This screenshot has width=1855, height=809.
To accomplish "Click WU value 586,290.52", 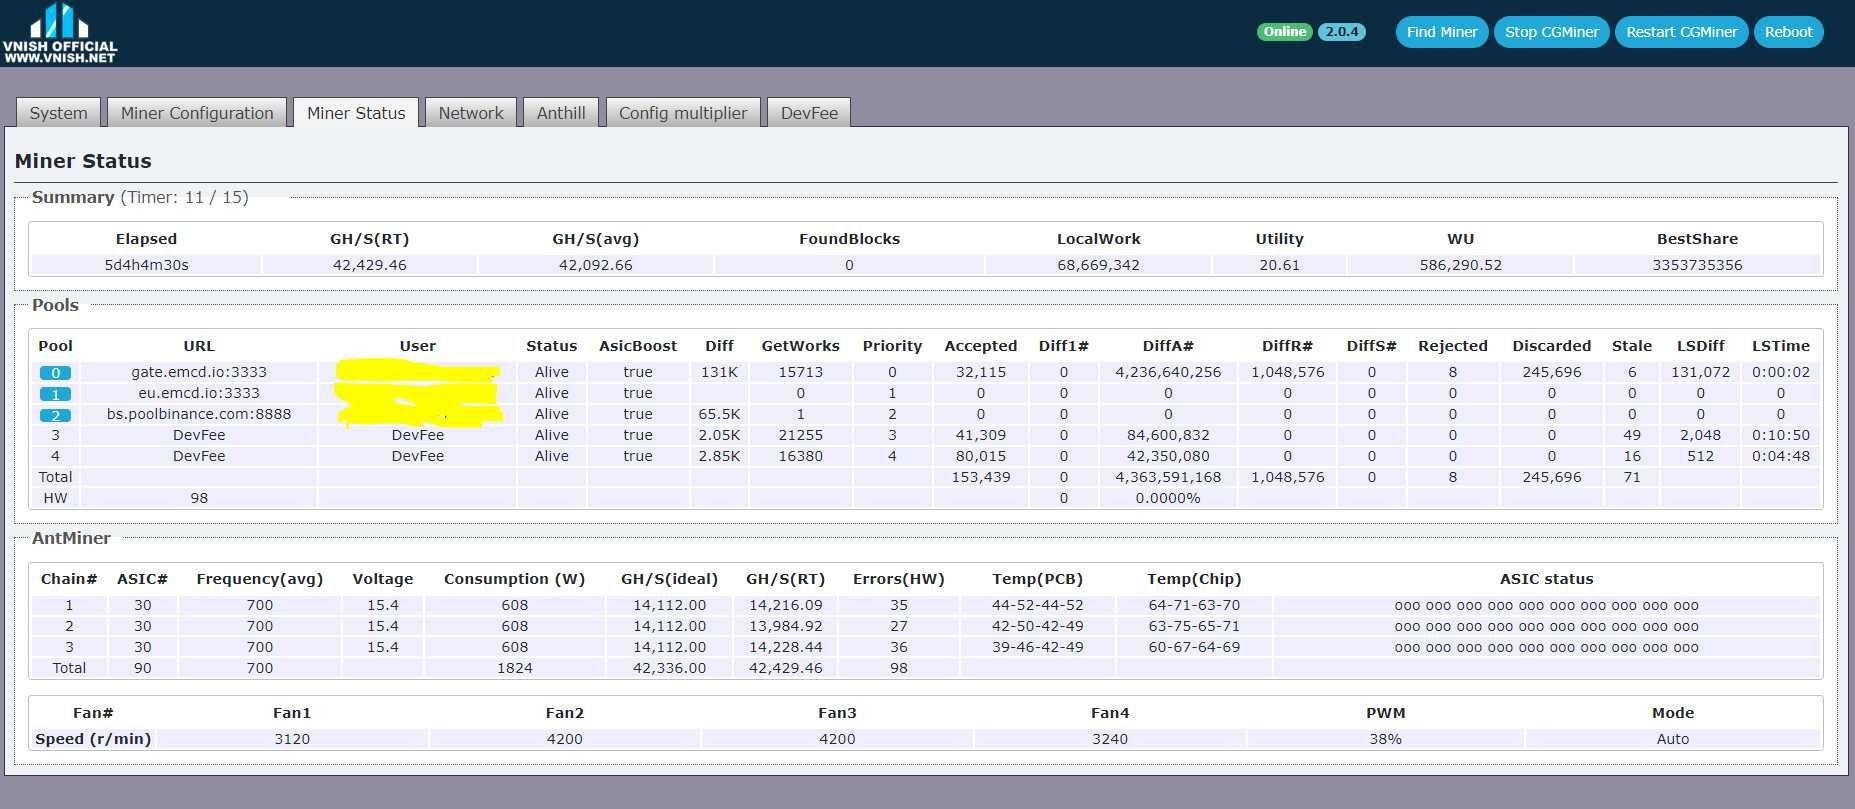I will (1460, 265).
